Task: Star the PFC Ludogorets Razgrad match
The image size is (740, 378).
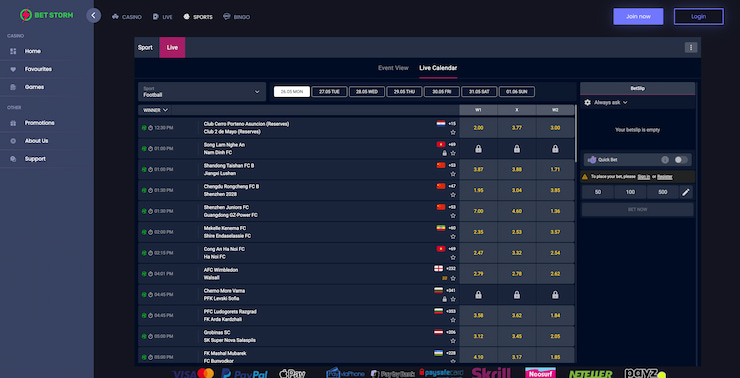Action: point(453,319)
